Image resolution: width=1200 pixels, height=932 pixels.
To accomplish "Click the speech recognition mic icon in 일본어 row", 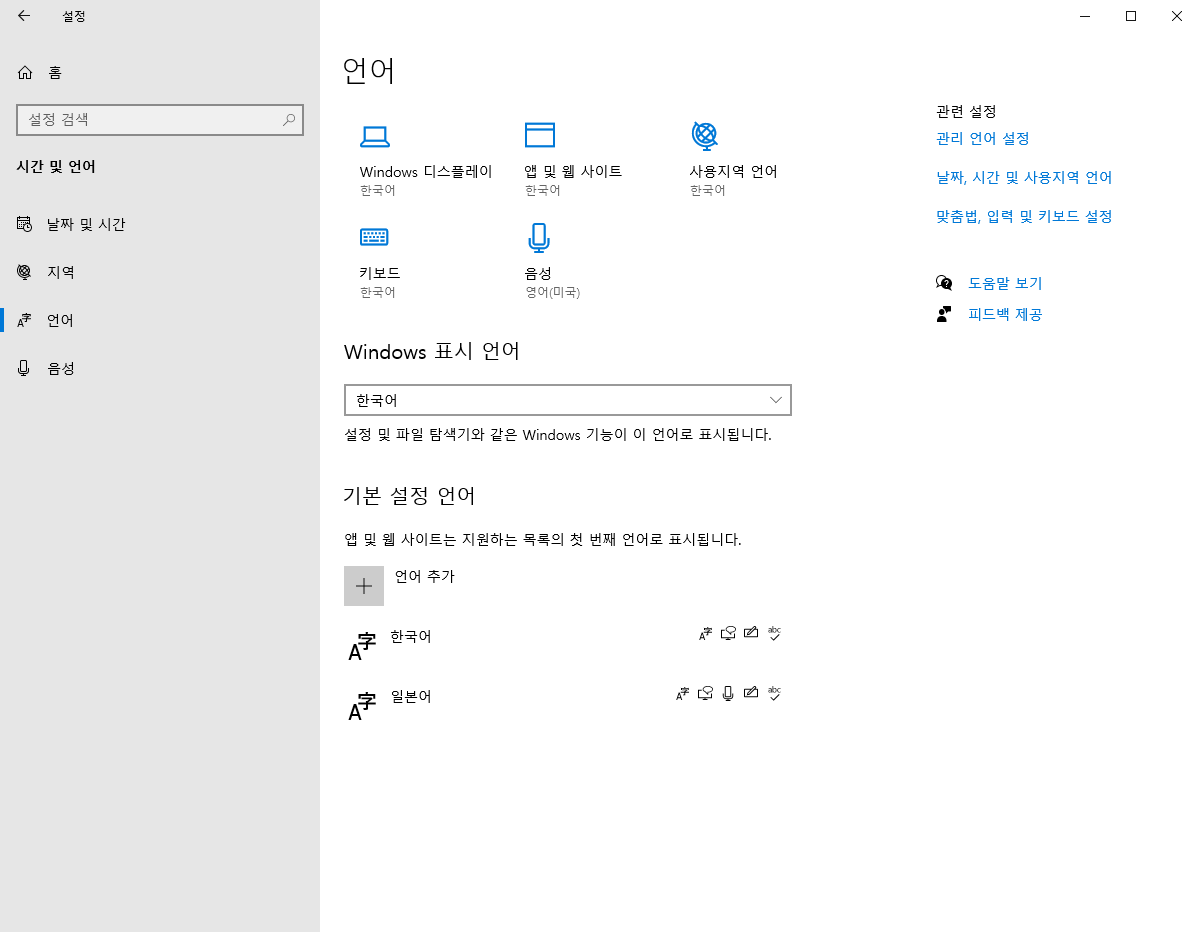I will coord(728,693).
